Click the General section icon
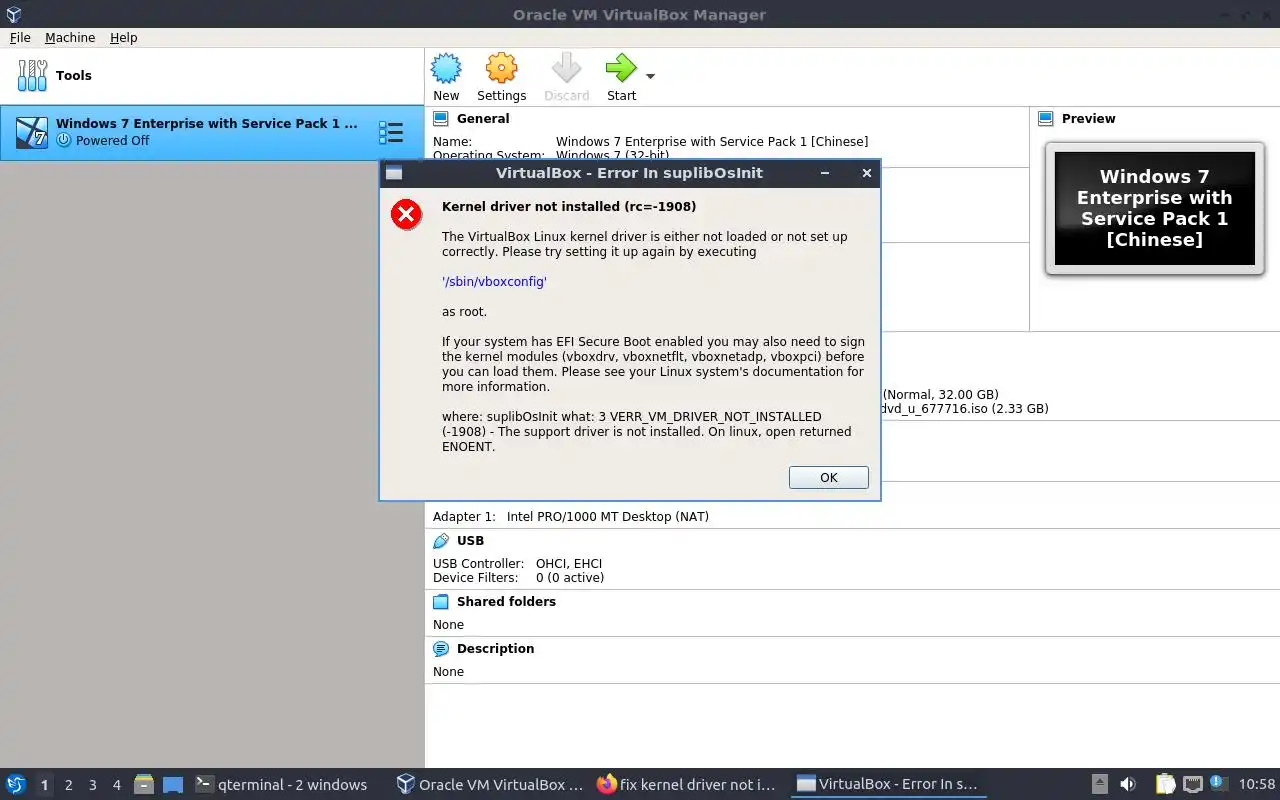The width and height of the screenshot is (1280, 800). click(x=441, y=118)
